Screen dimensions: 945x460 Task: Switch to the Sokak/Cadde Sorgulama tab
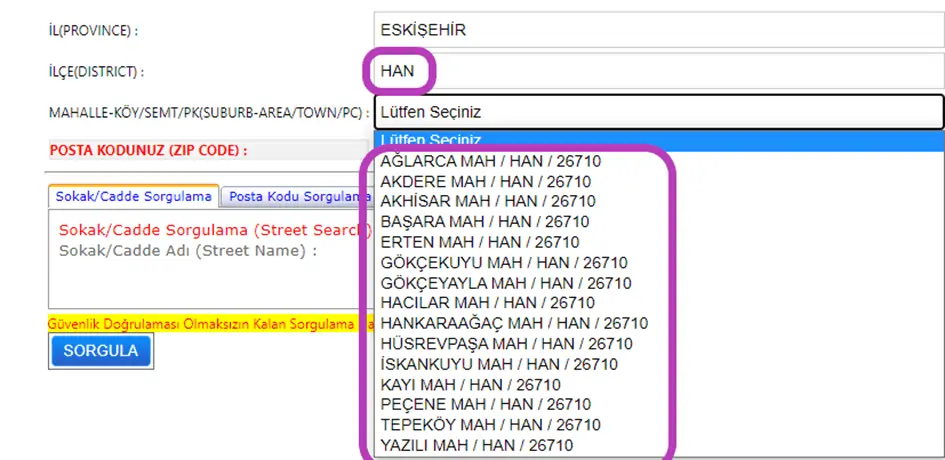pyautogui.click(x=133, y=196)
